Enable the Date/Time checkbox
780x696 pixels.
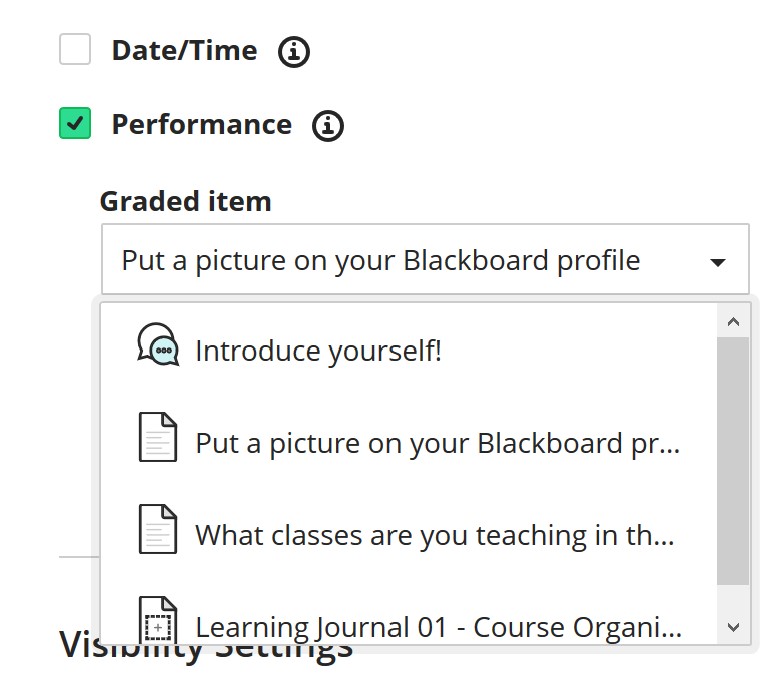click(75, 49)
